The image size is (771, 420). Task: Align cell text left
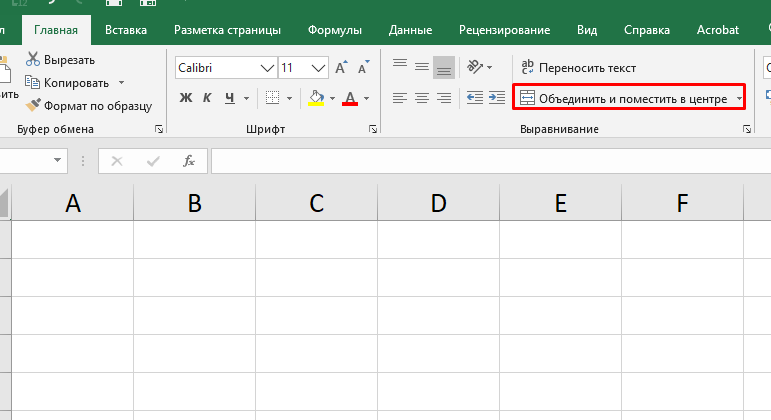click(400, 98)
